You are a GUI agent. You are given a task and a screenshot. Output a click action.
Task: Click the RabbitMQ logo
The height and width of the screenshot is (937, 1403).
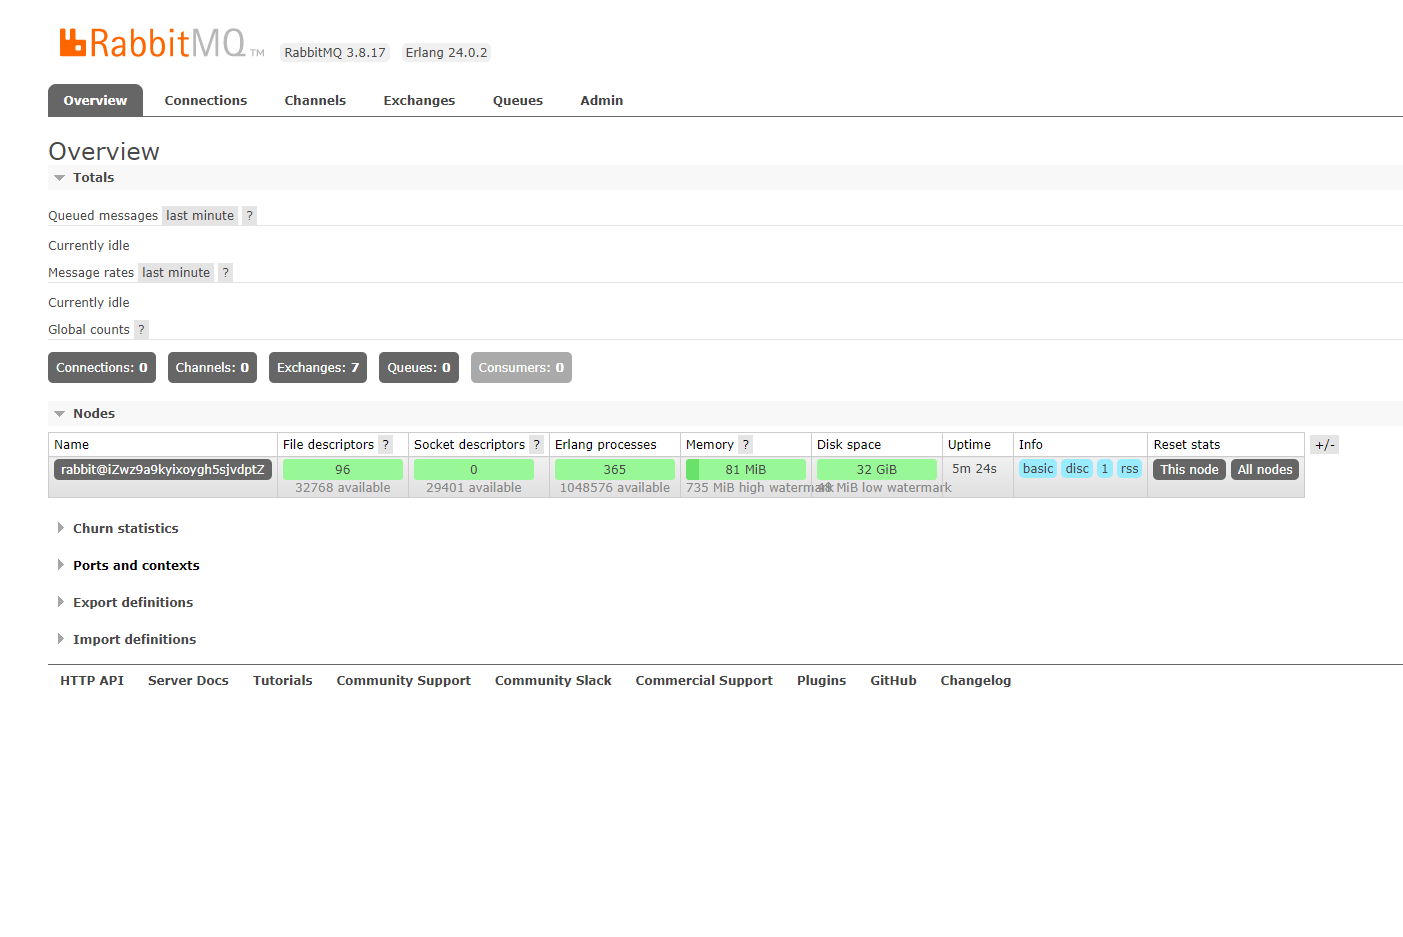click(162, 43)
